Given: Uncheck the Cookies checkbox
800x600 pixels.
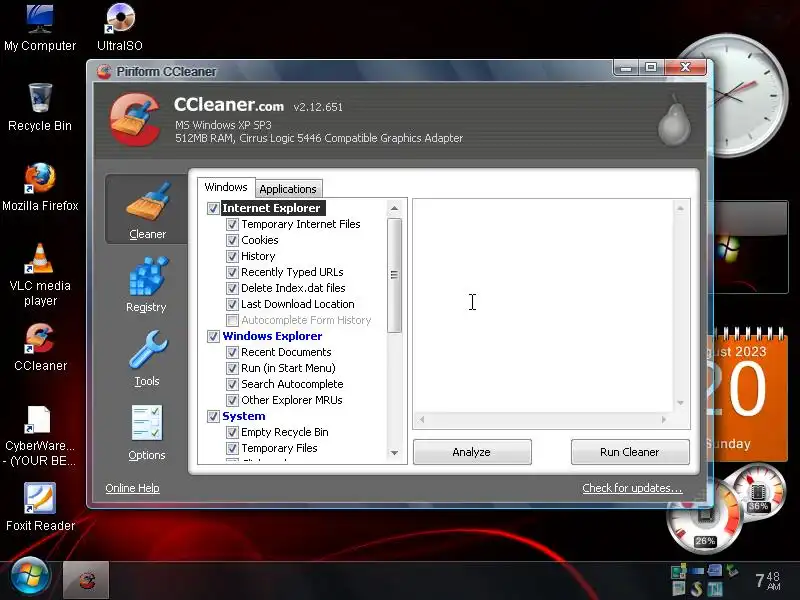Looking at the screenshot, I should (x=232, y=240).
